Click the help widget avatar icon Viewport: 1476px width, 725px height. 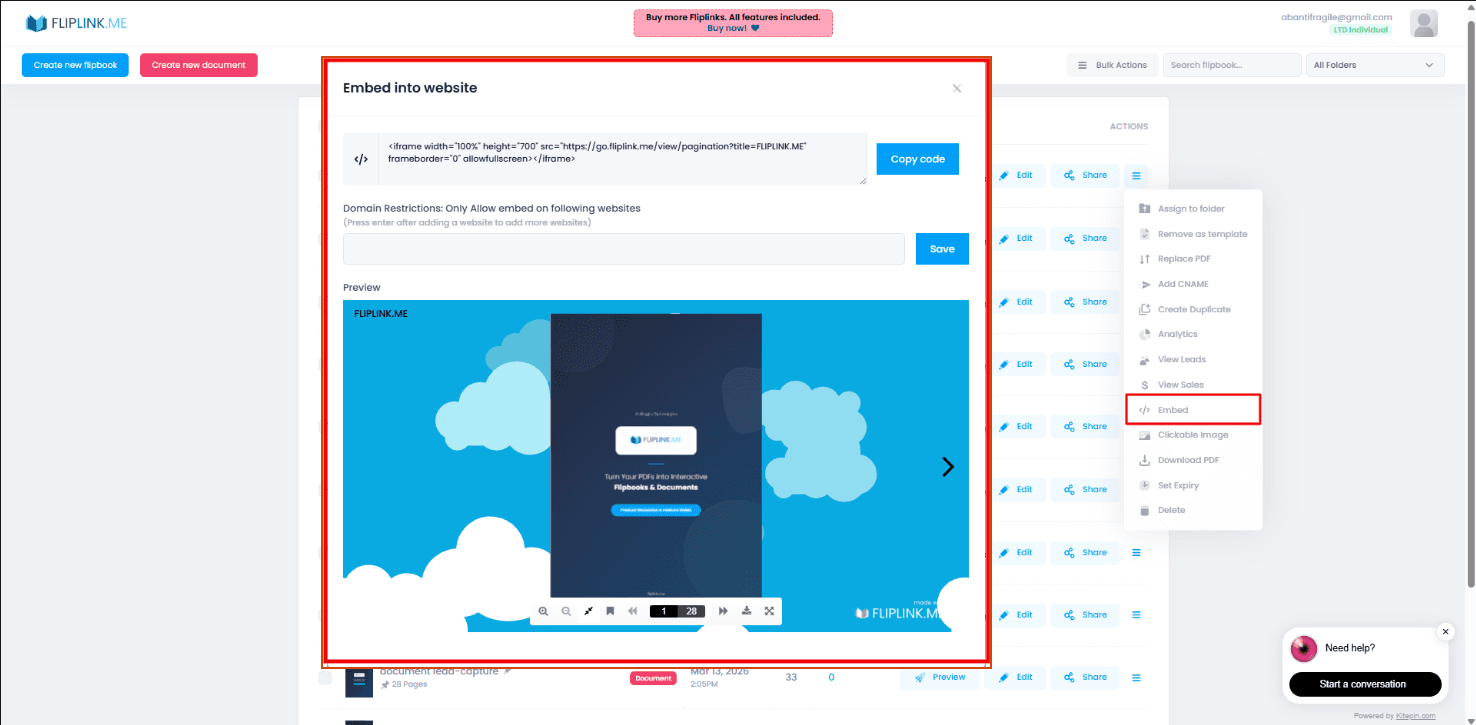tap(1304, 648)
